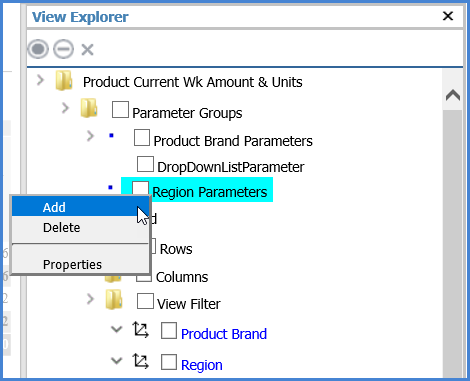Click the scrollbar up arrow
Image resolution: width=470 pixels, height=381 pixels.
point(453,95)
